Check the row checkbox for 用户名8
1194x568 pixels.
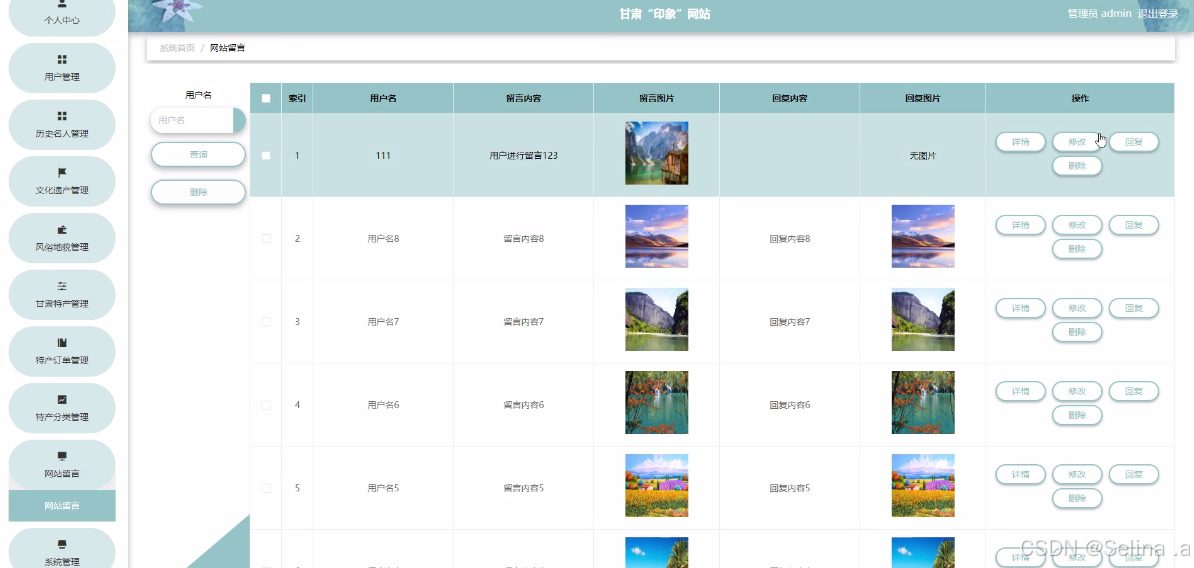click(266, 238)
